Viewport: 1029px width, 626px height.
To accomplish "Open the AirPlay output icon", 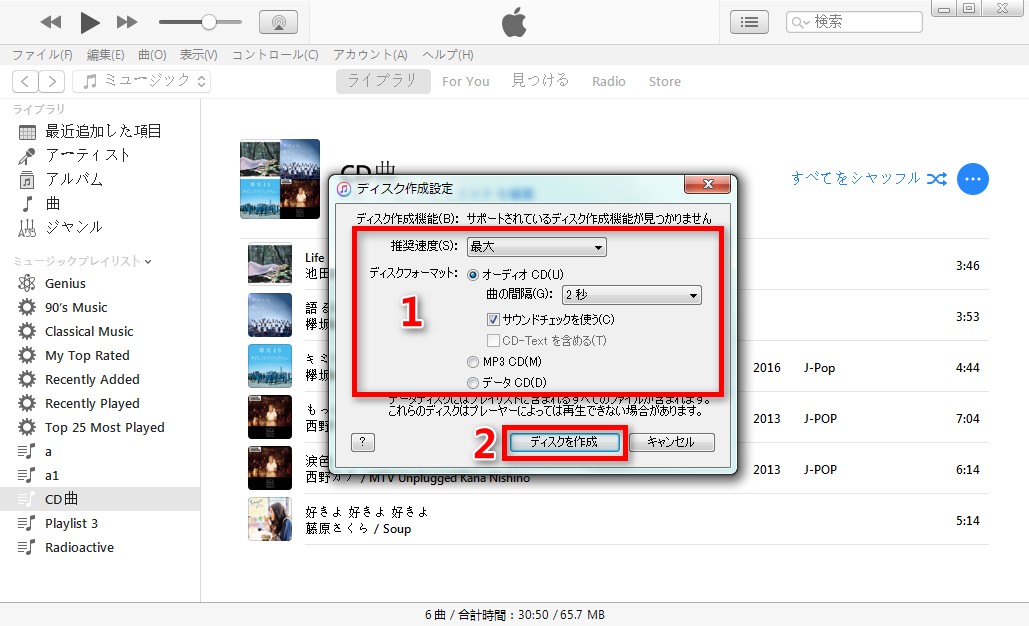I will pos(278,22).
